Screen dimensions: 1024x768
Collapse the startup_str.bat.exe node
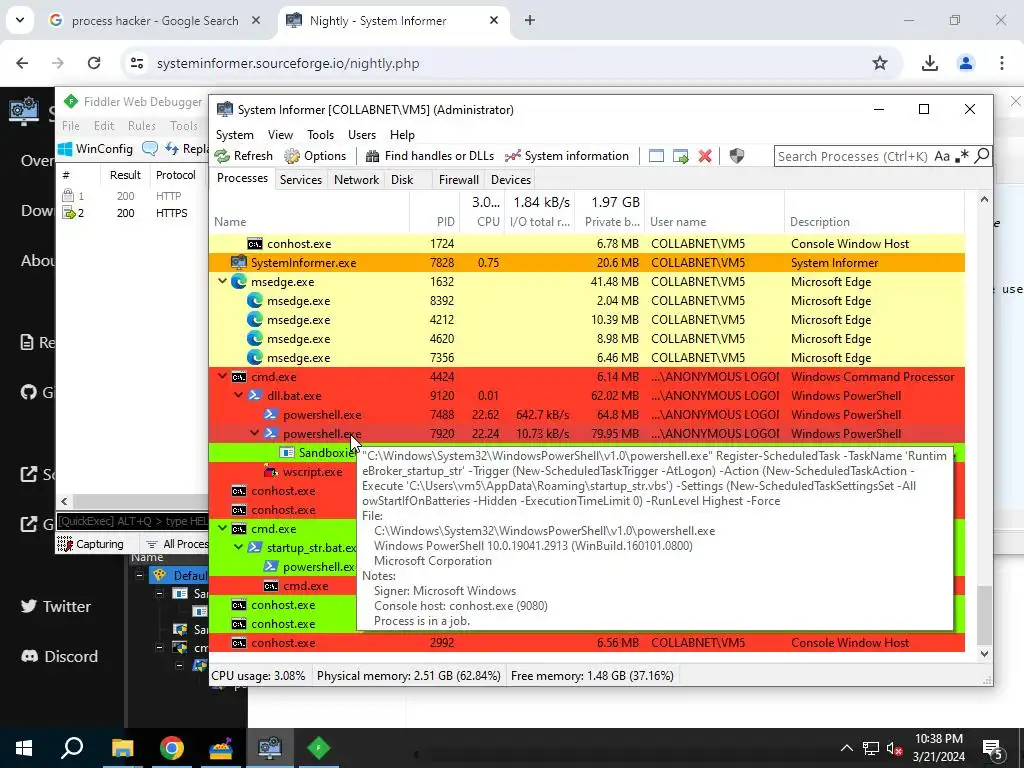(238, 548)
